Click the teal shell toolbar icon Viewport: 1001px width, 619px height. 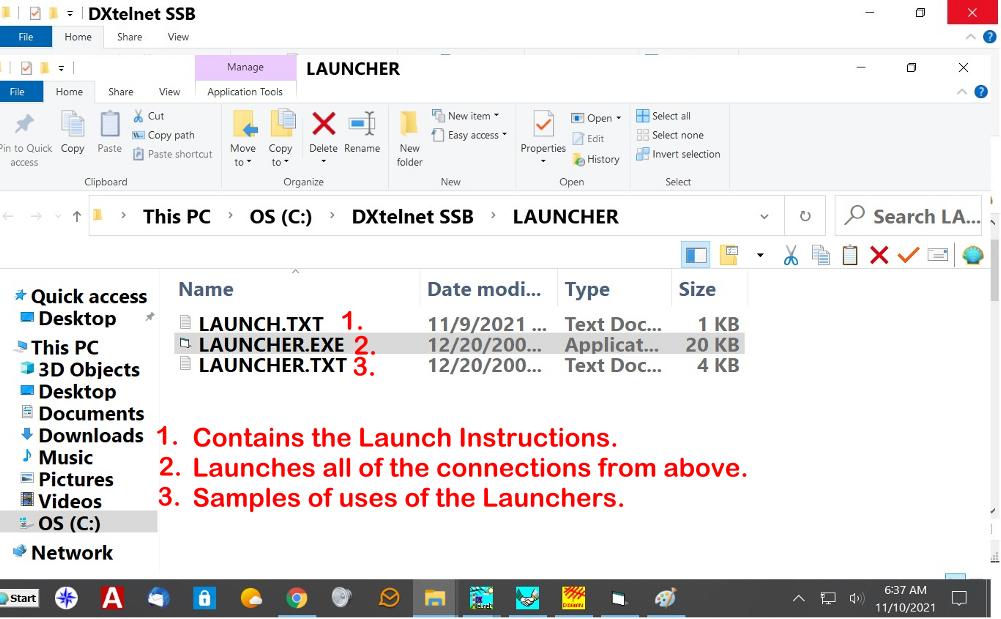[973, 255]
